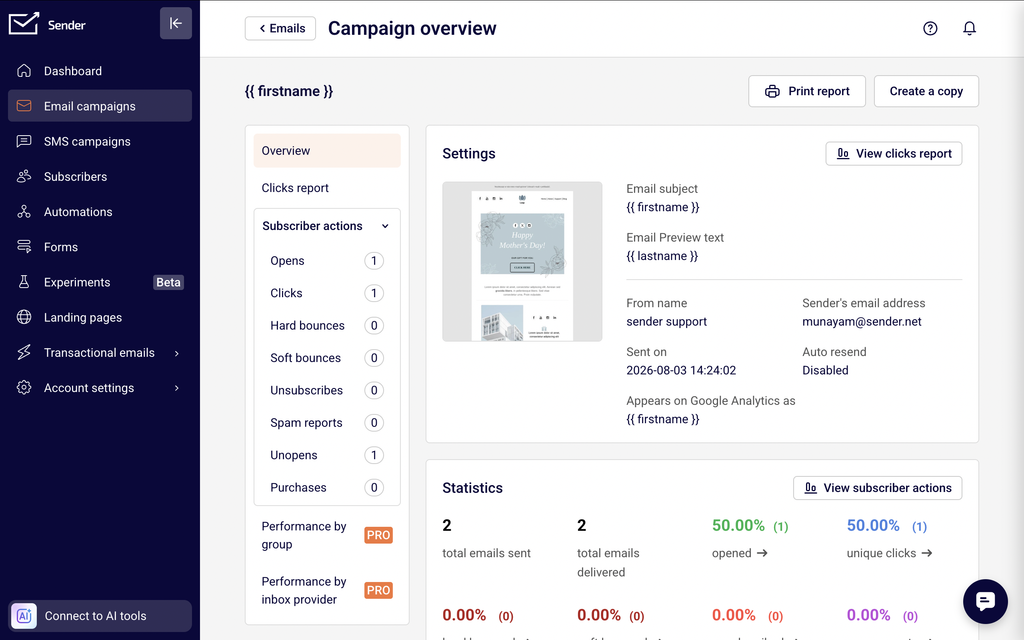The image size is (1024, 640).
Task: Click the chart icon in View subscriber actions
Action: click(x=810, y=488)
